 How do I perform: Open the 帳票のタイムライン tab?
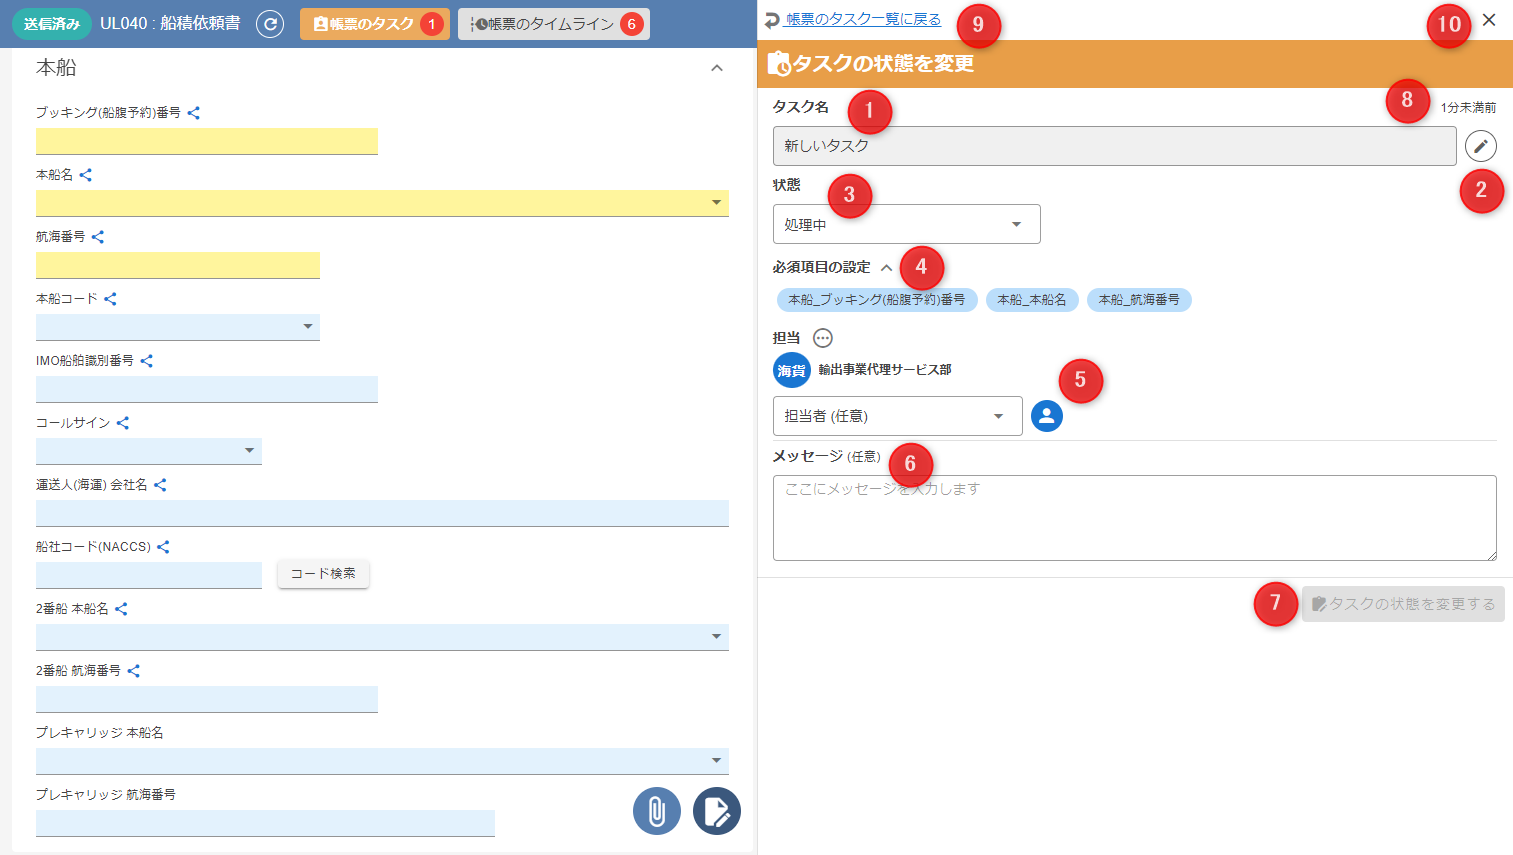click(x=553, y=24)
